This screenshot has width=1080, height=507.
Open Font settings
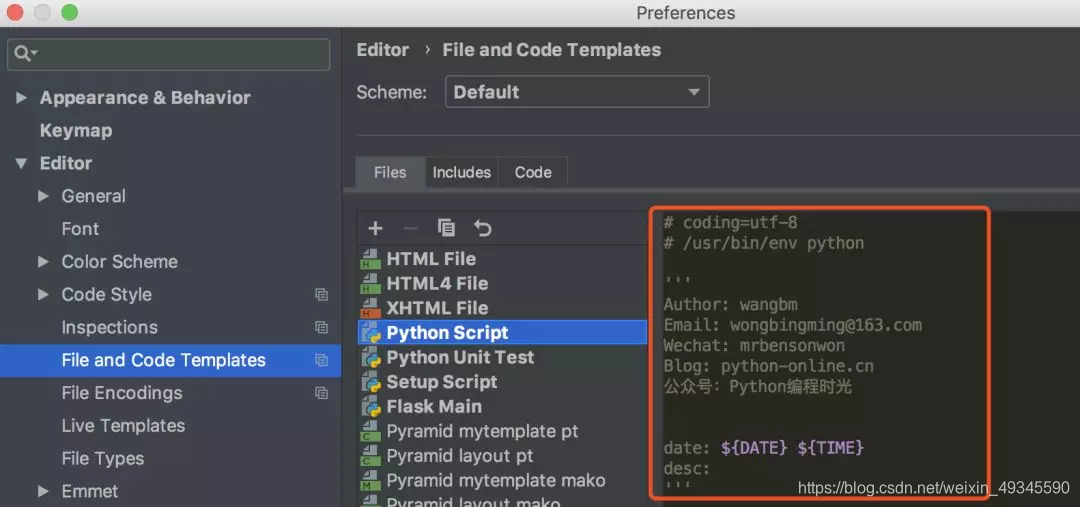[x=80, y=229]
